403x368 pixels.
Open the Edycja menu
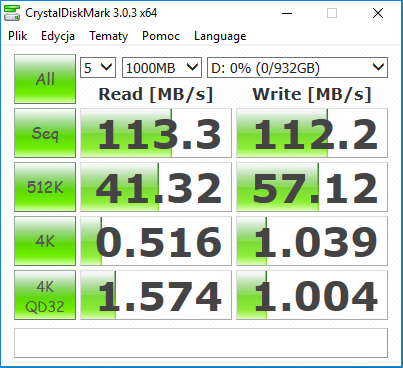[58, 36]
